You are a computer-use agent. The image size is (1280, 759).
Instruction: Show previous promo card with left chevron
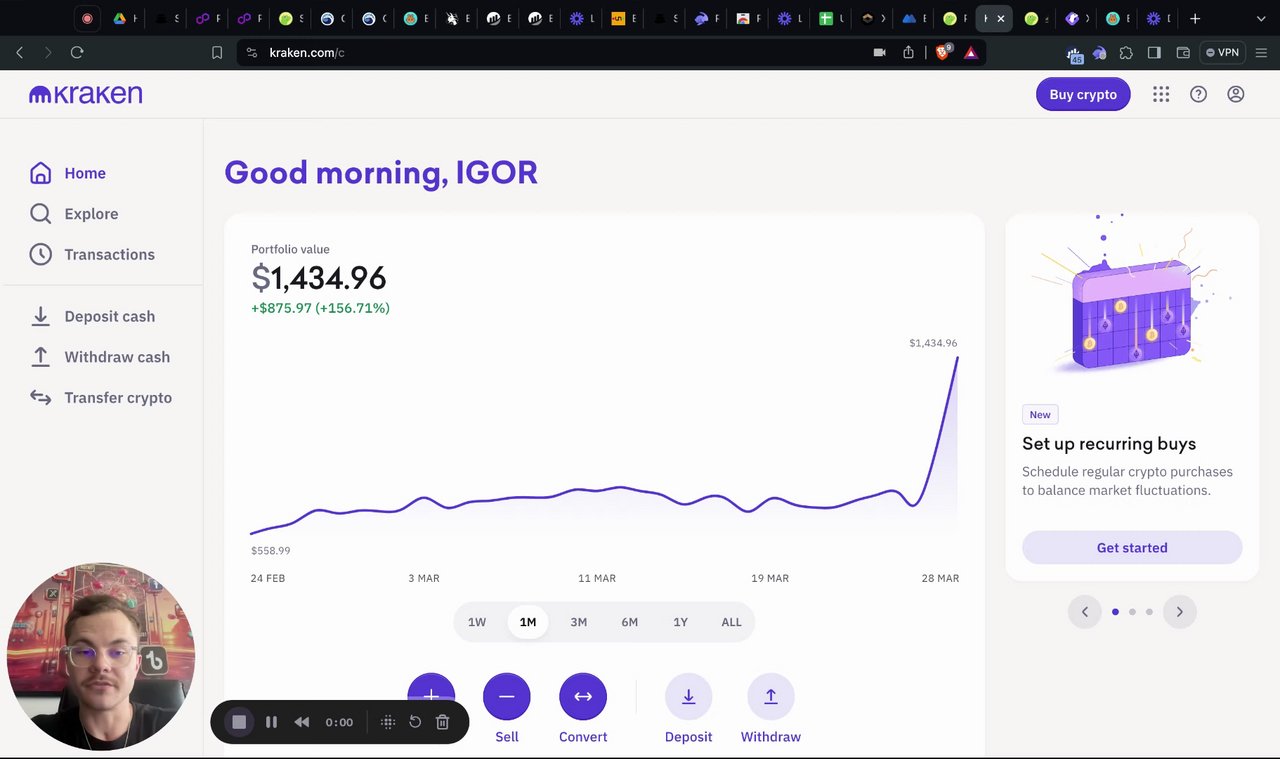click(1085, 612)
